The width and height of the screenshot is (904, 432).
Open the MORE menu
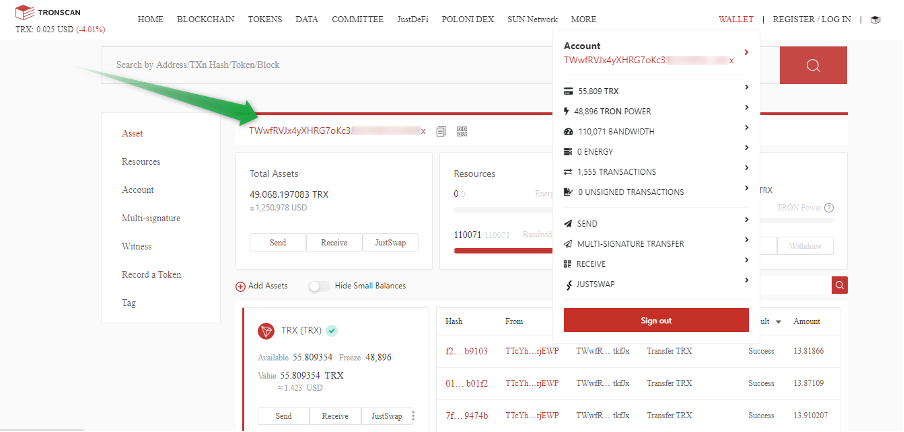click(x=583, y=19)
